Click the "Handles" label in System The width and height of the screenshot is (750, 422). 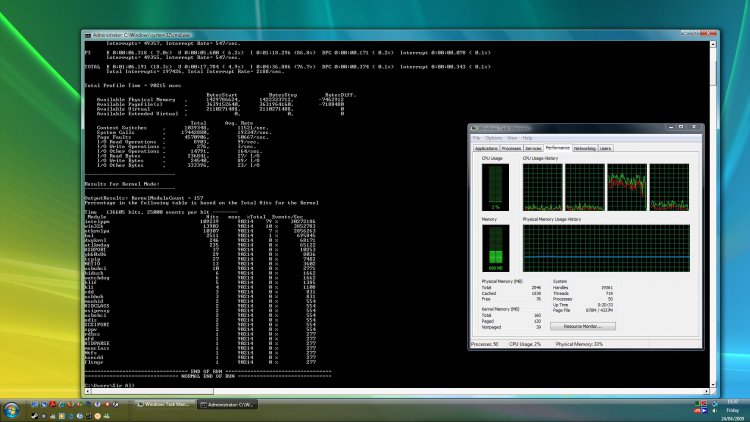click(560, 288)
